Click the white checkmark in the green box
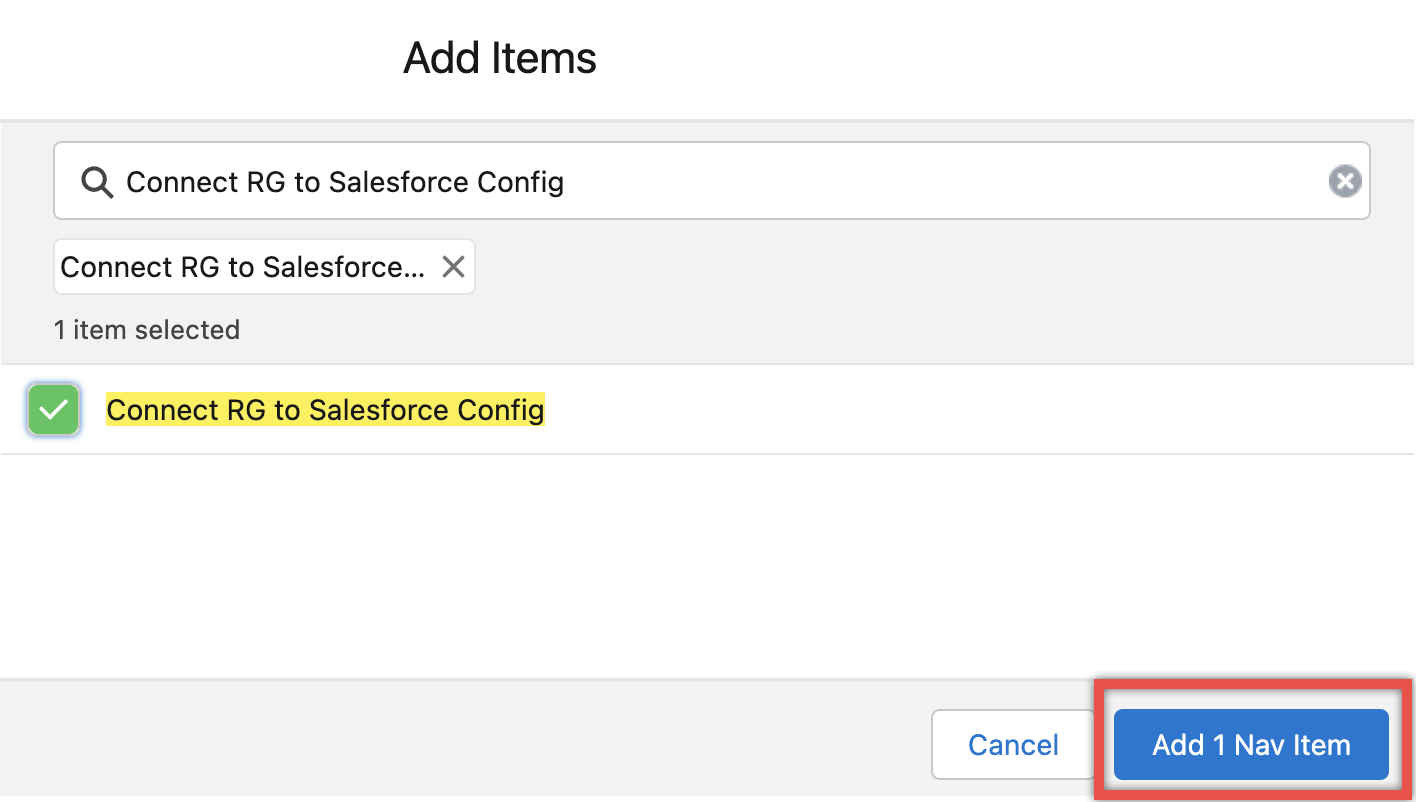 [x=53, y=409]
